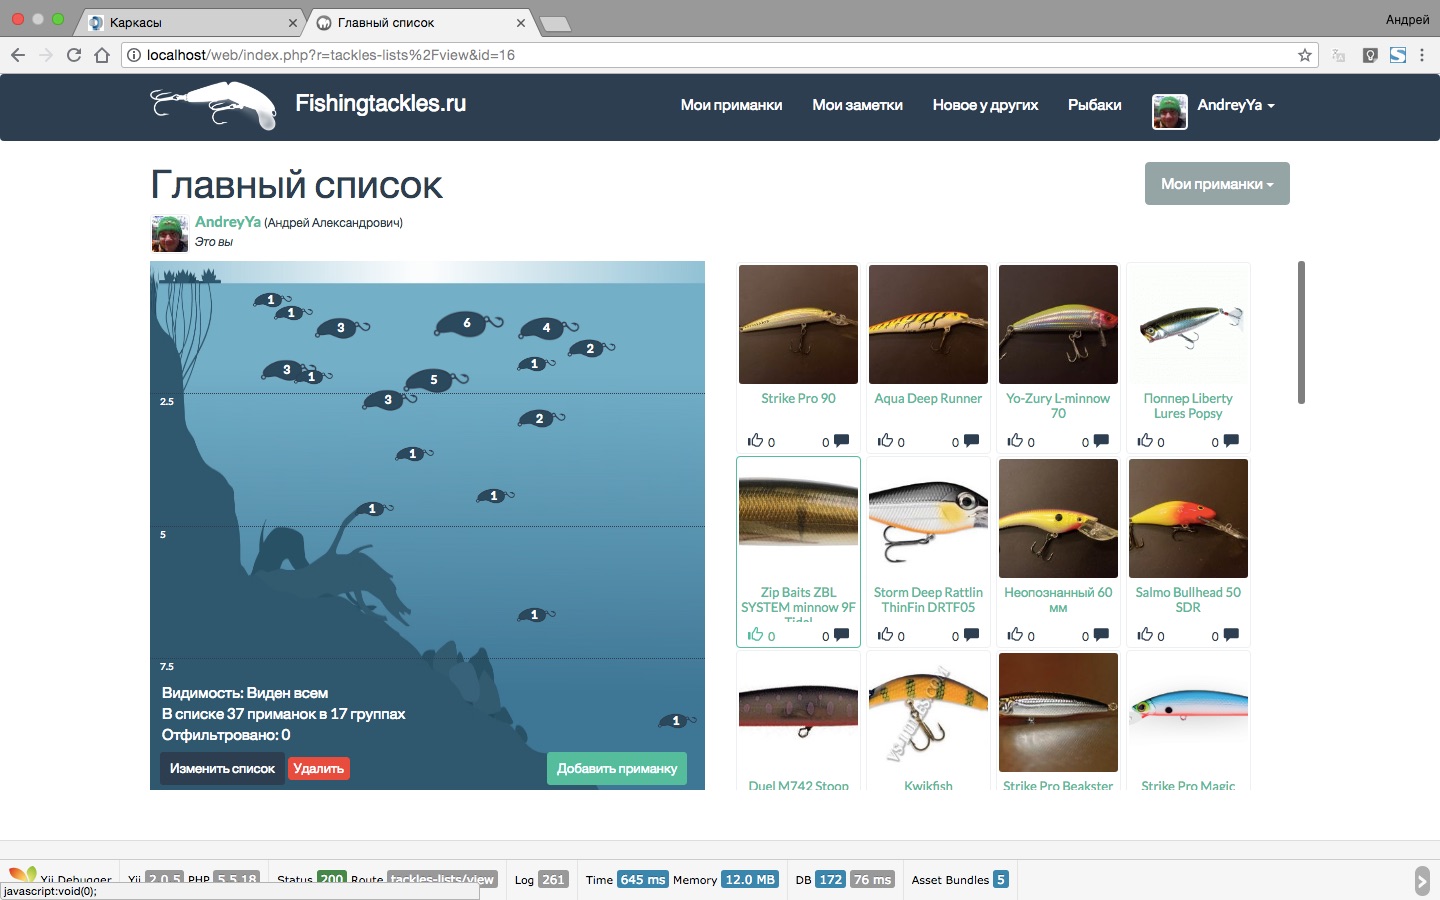Open comments for Liberty Lures Popsy

[x=1232, y=441]
